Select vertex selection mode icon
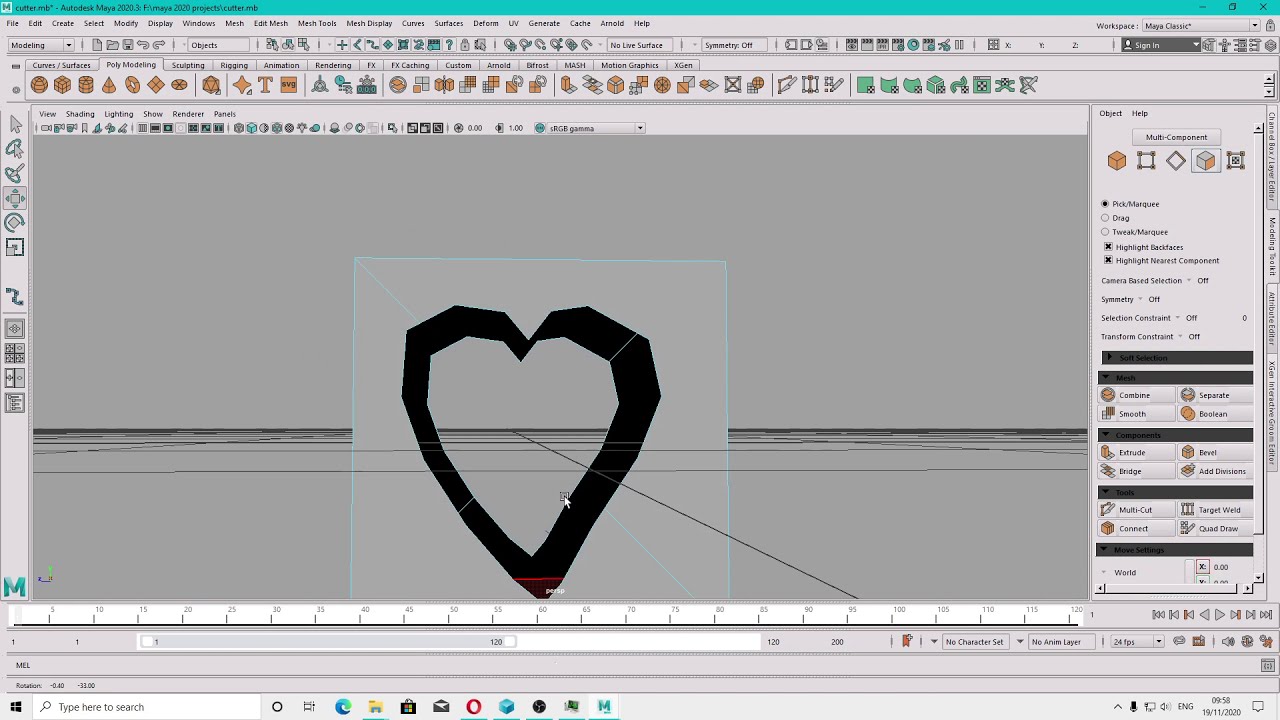 (x=1146, y=161)
